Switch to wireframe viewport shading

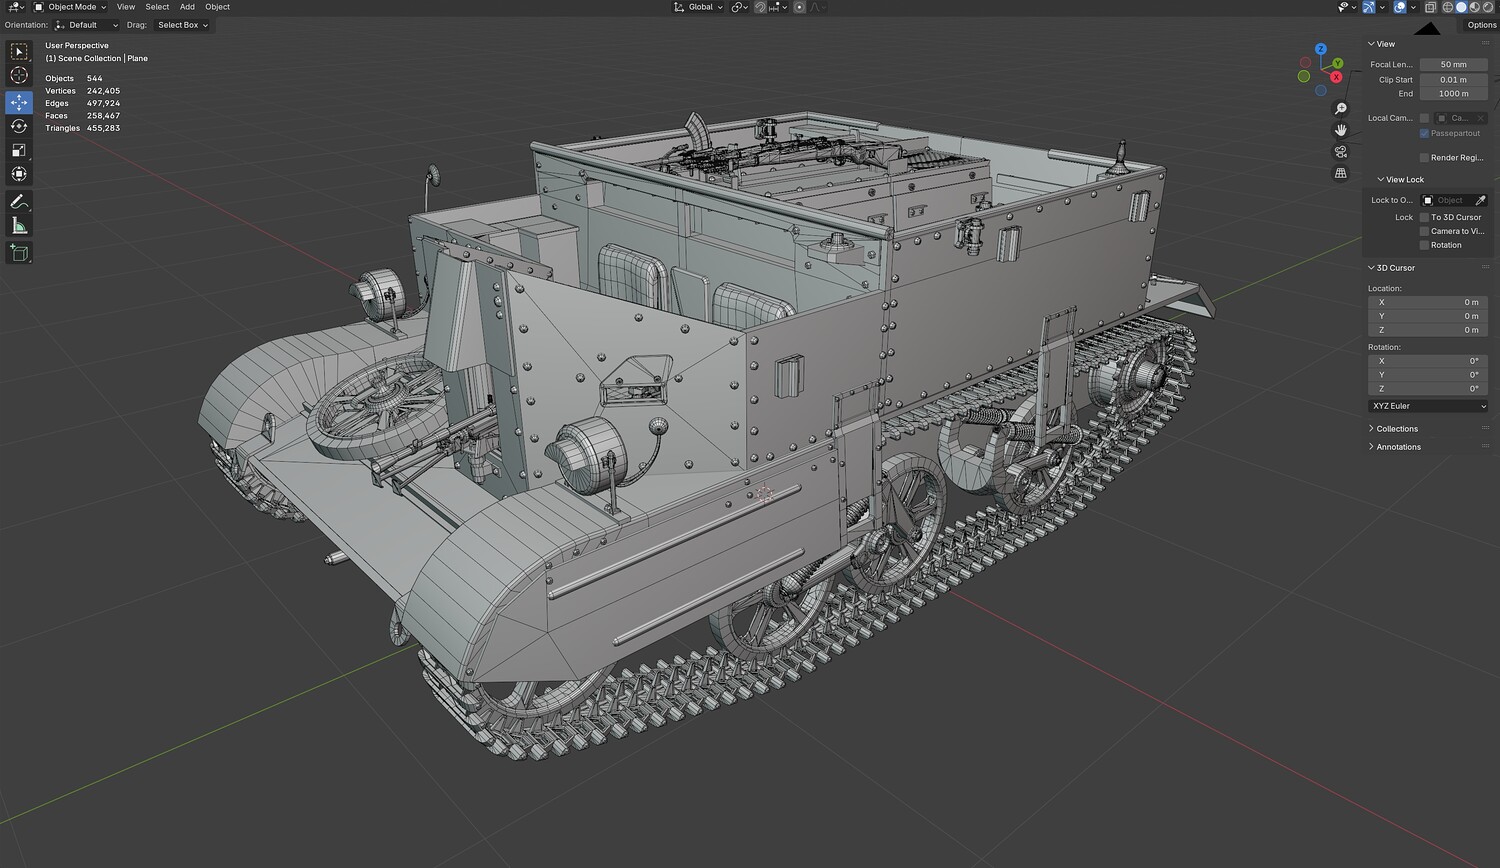point(1447,7)
